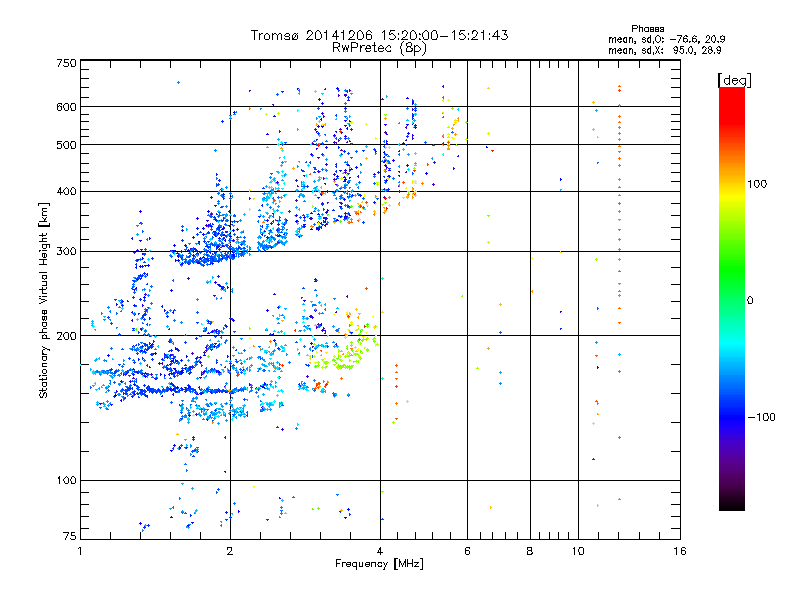Click the plot title 'Tromsø 20141206 15:20:00-15:21:43'
Screen dimensions: 800x600
pos(379,35)
